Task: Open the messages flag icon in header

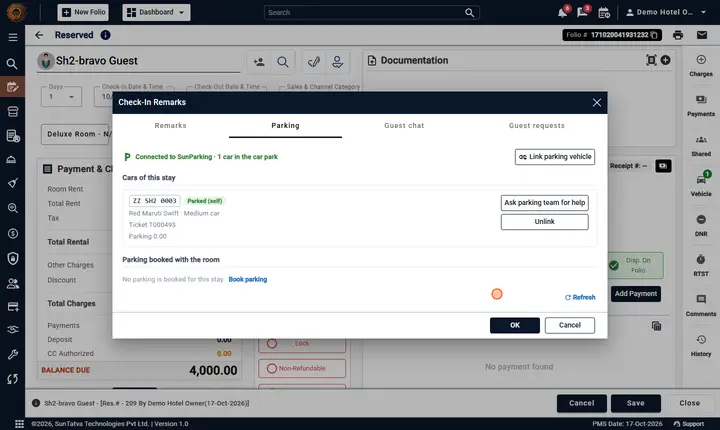Action: click(x=582, y=12)
